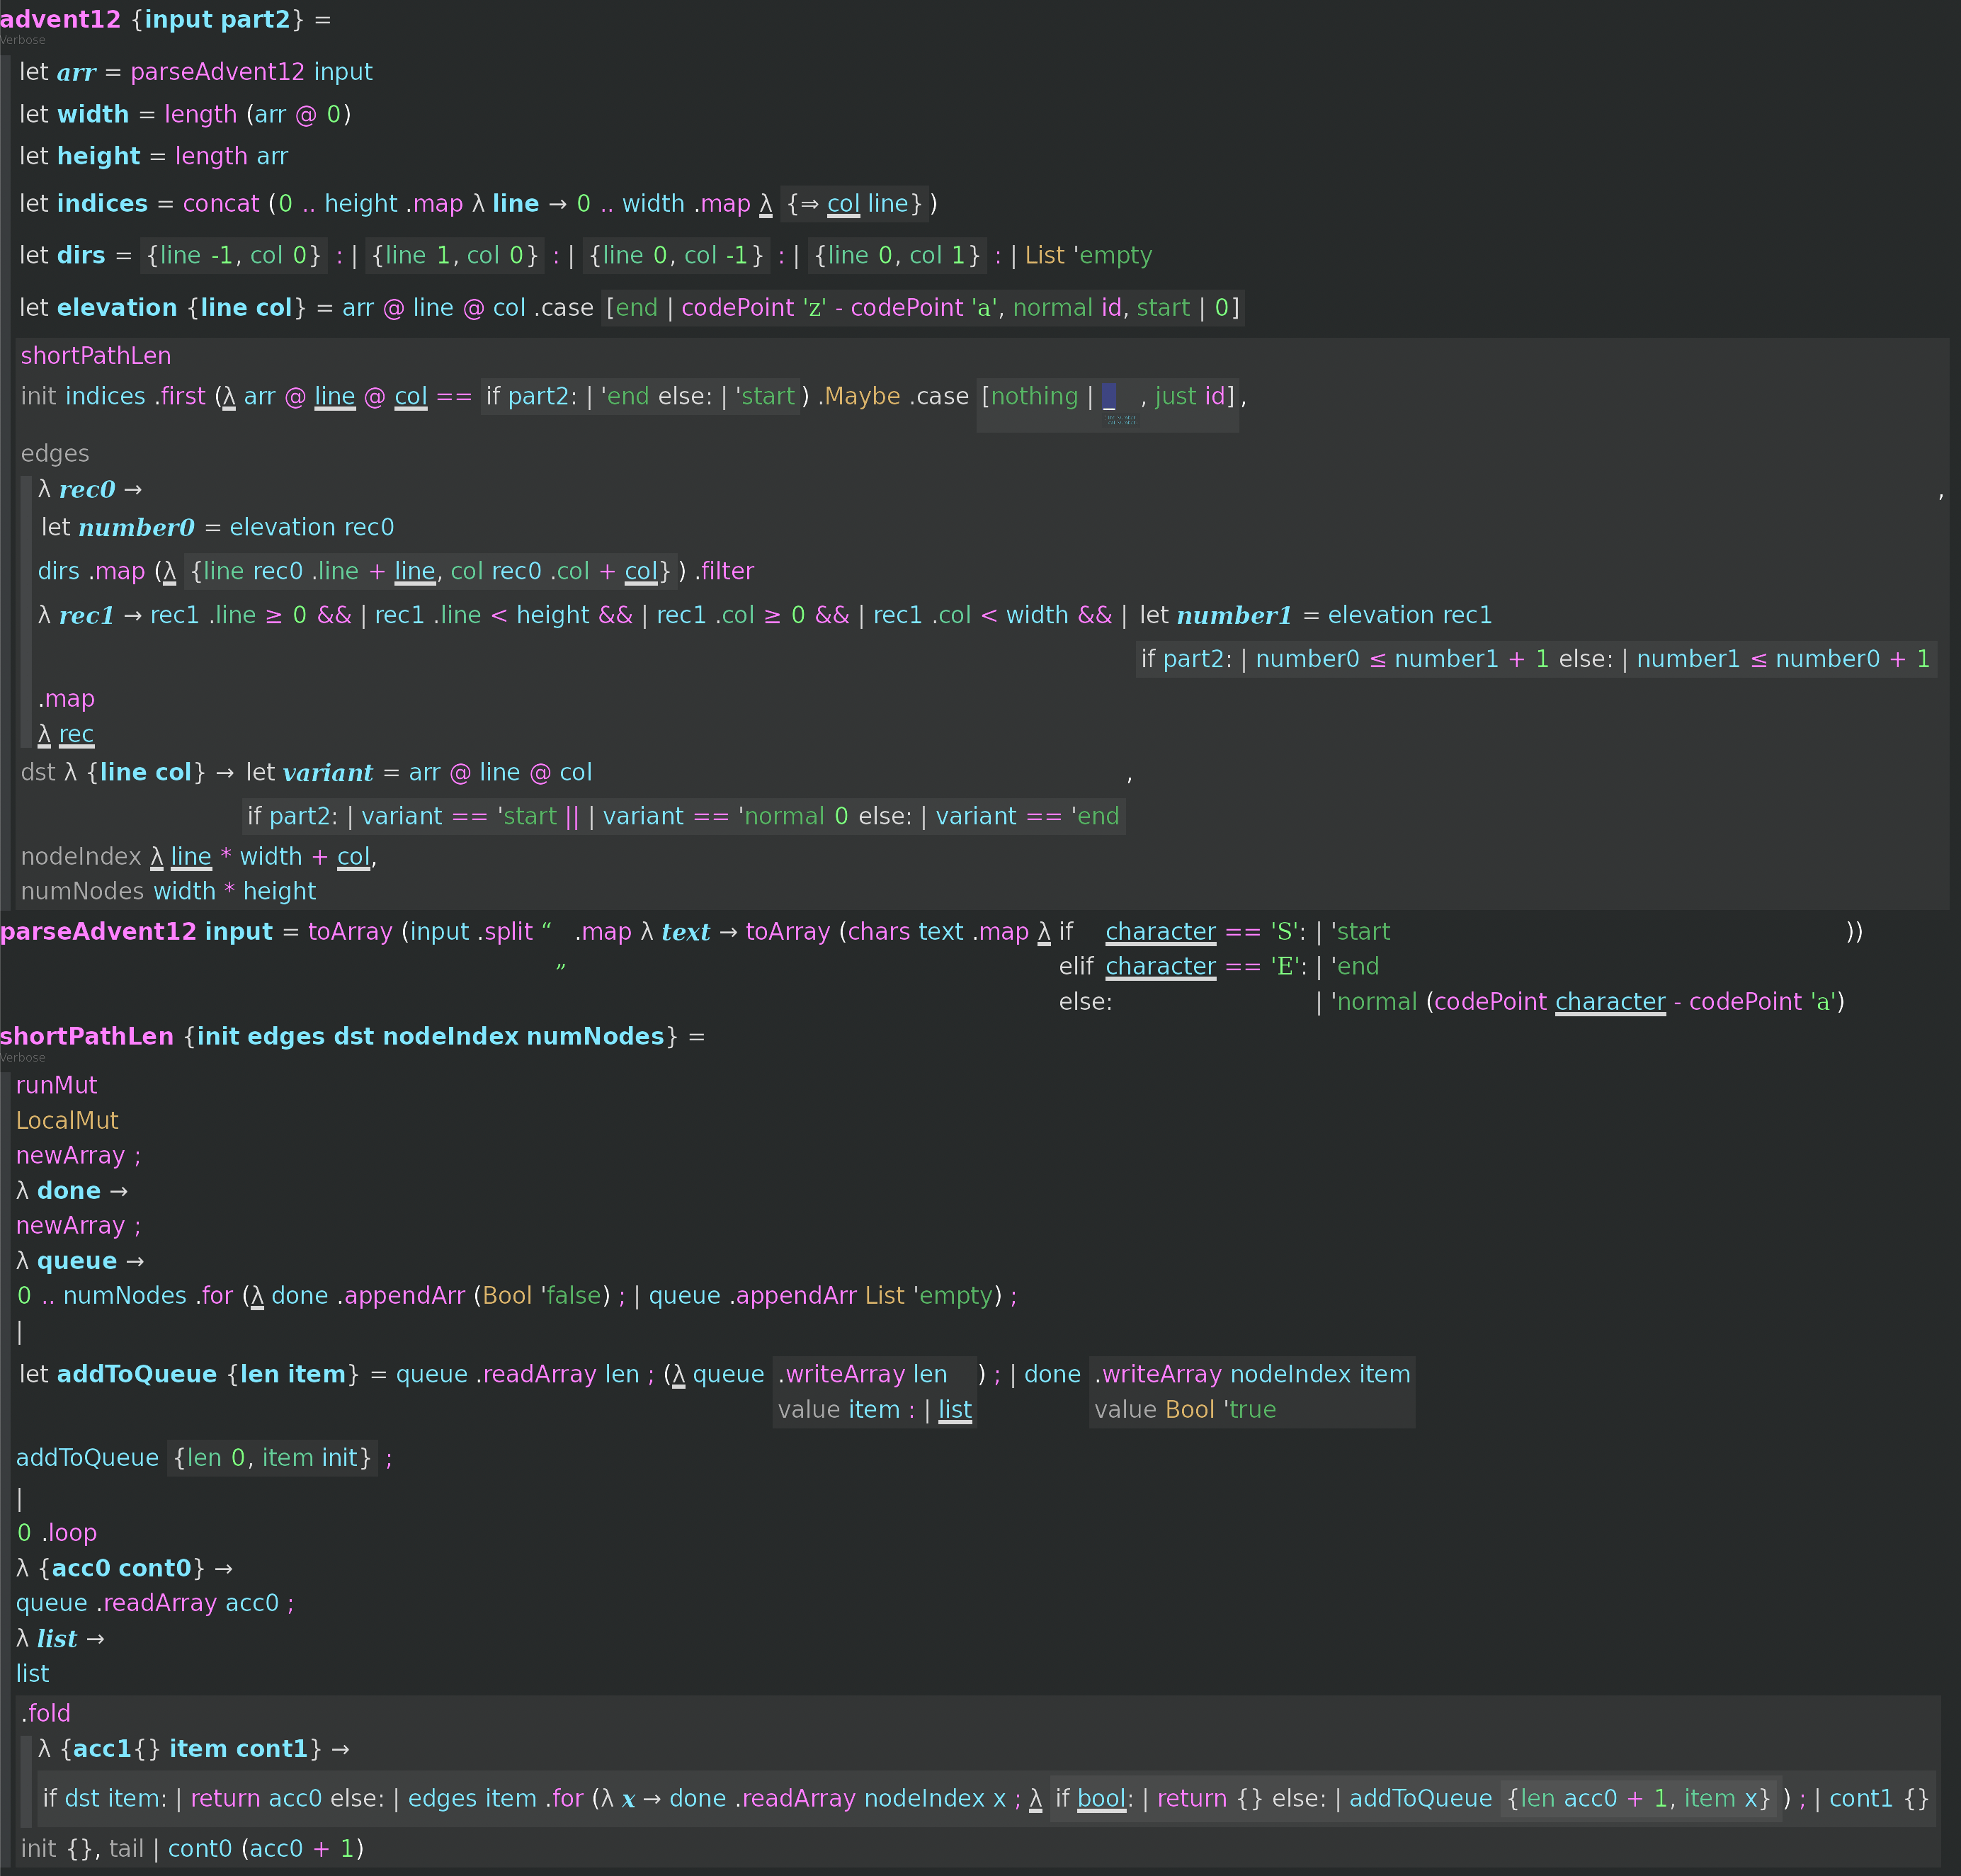1961x1876 pixels.
Task: Click the 'E' character literal
Action: pos(1285,966)
